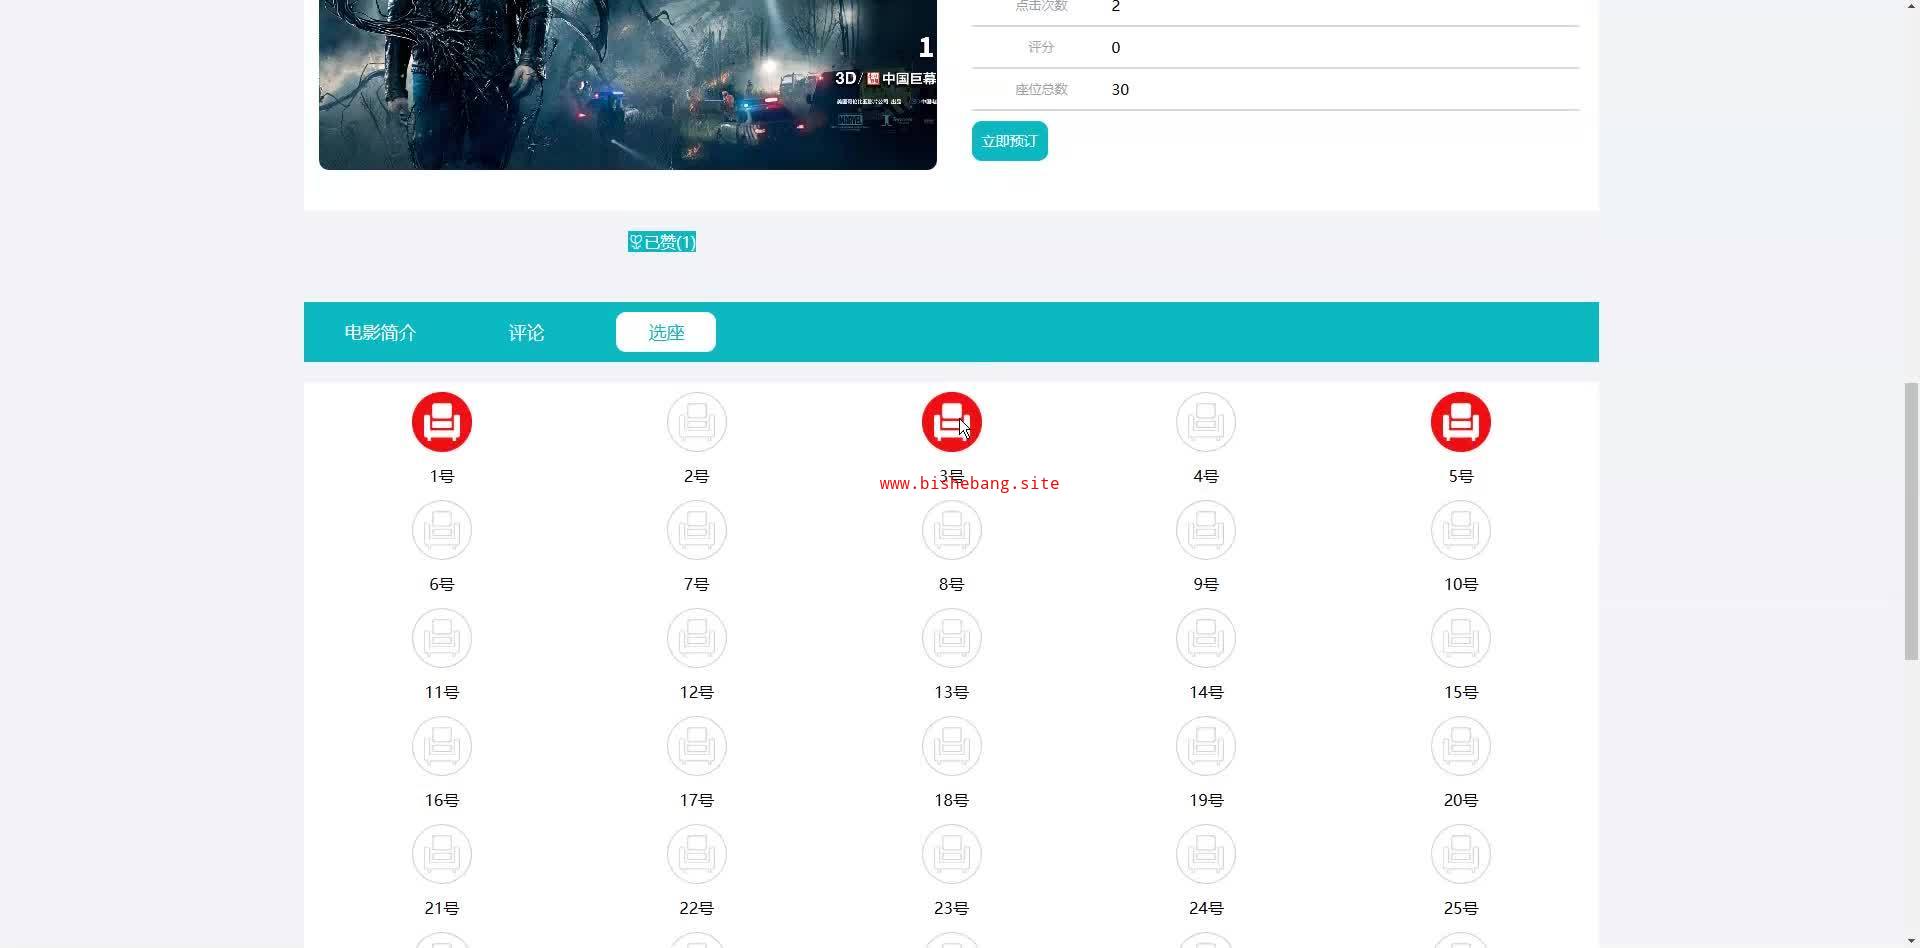Click the 座位总数 label
The height and width of the screenshot is (948, 1920).
[1041, 89]
